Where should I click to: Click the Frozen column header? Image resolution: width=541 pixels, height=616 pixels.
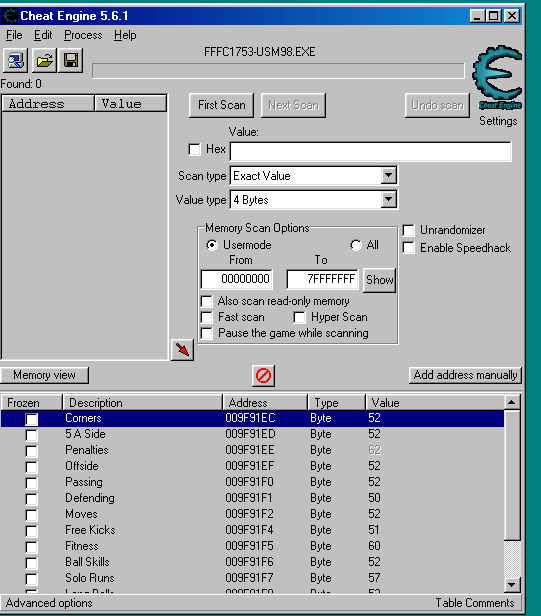click(x=32, y=403)
